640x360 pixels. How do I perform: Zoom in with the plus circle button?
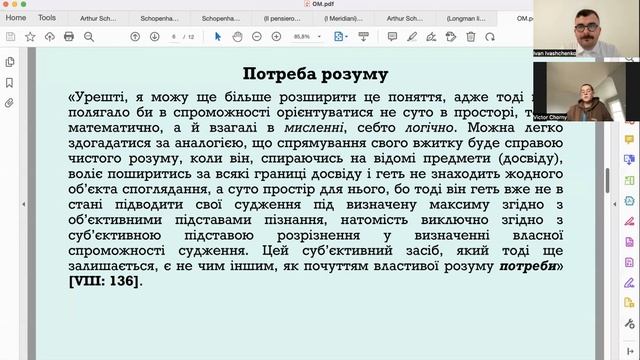(276, 37)
